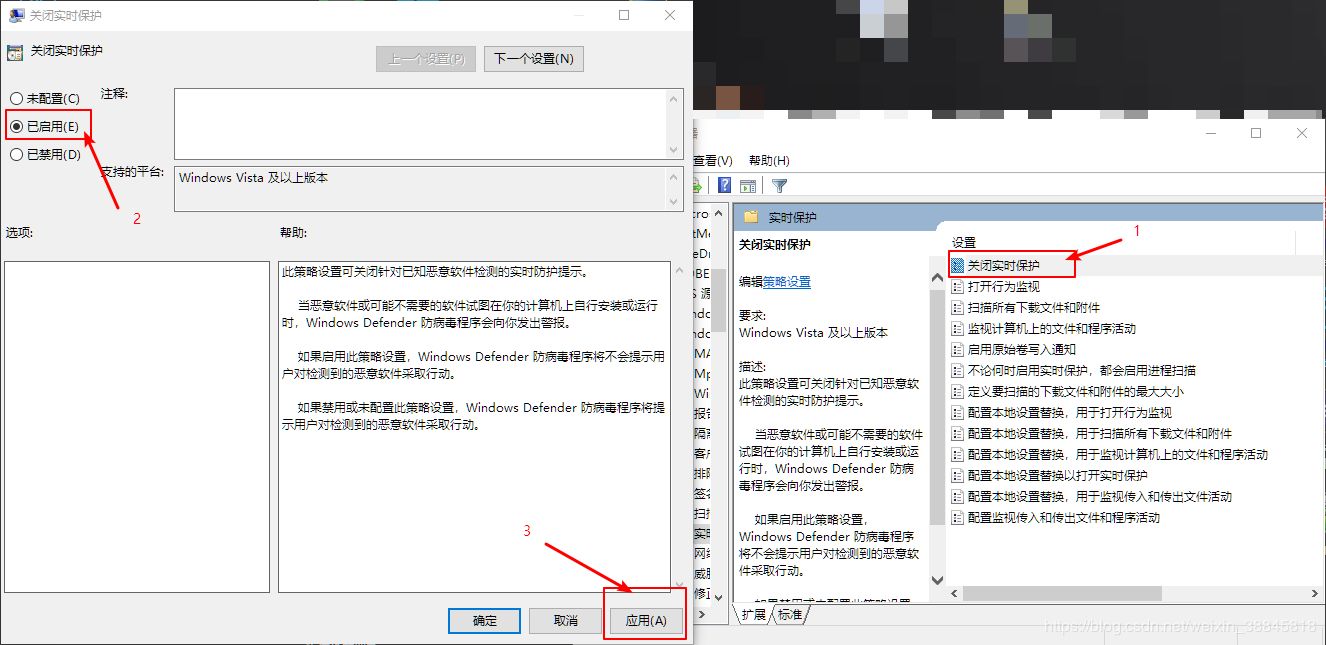
Task: Open the 策略设置 link in the description pane
Action: pyautogui.click(x=787, y=282)
